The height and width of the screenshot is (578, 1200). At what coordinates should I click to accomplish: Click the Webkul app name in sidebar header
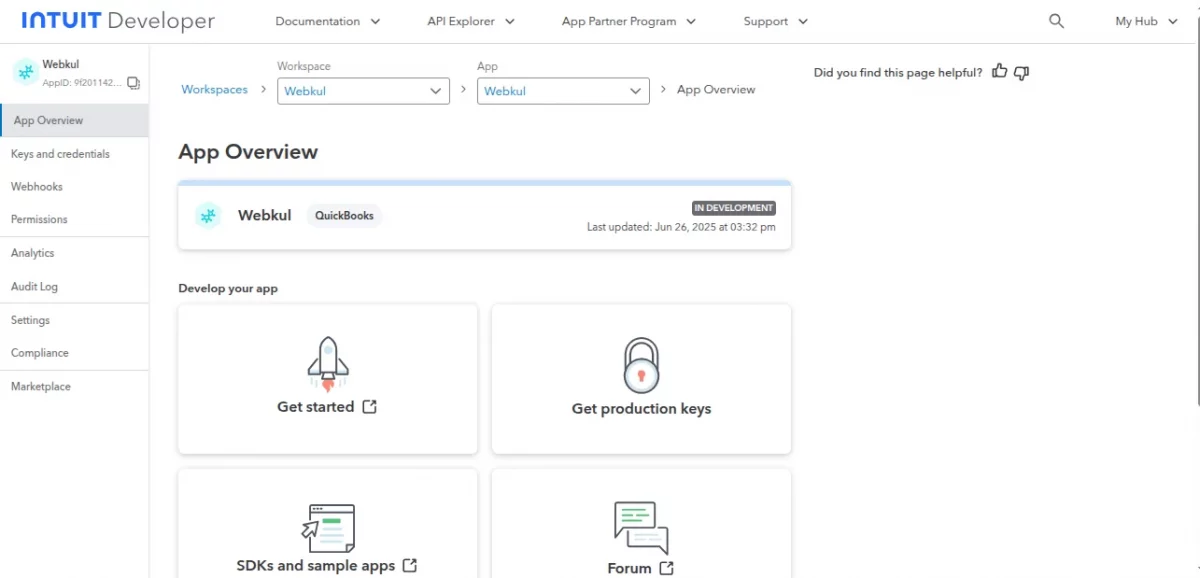click(61, 64)
